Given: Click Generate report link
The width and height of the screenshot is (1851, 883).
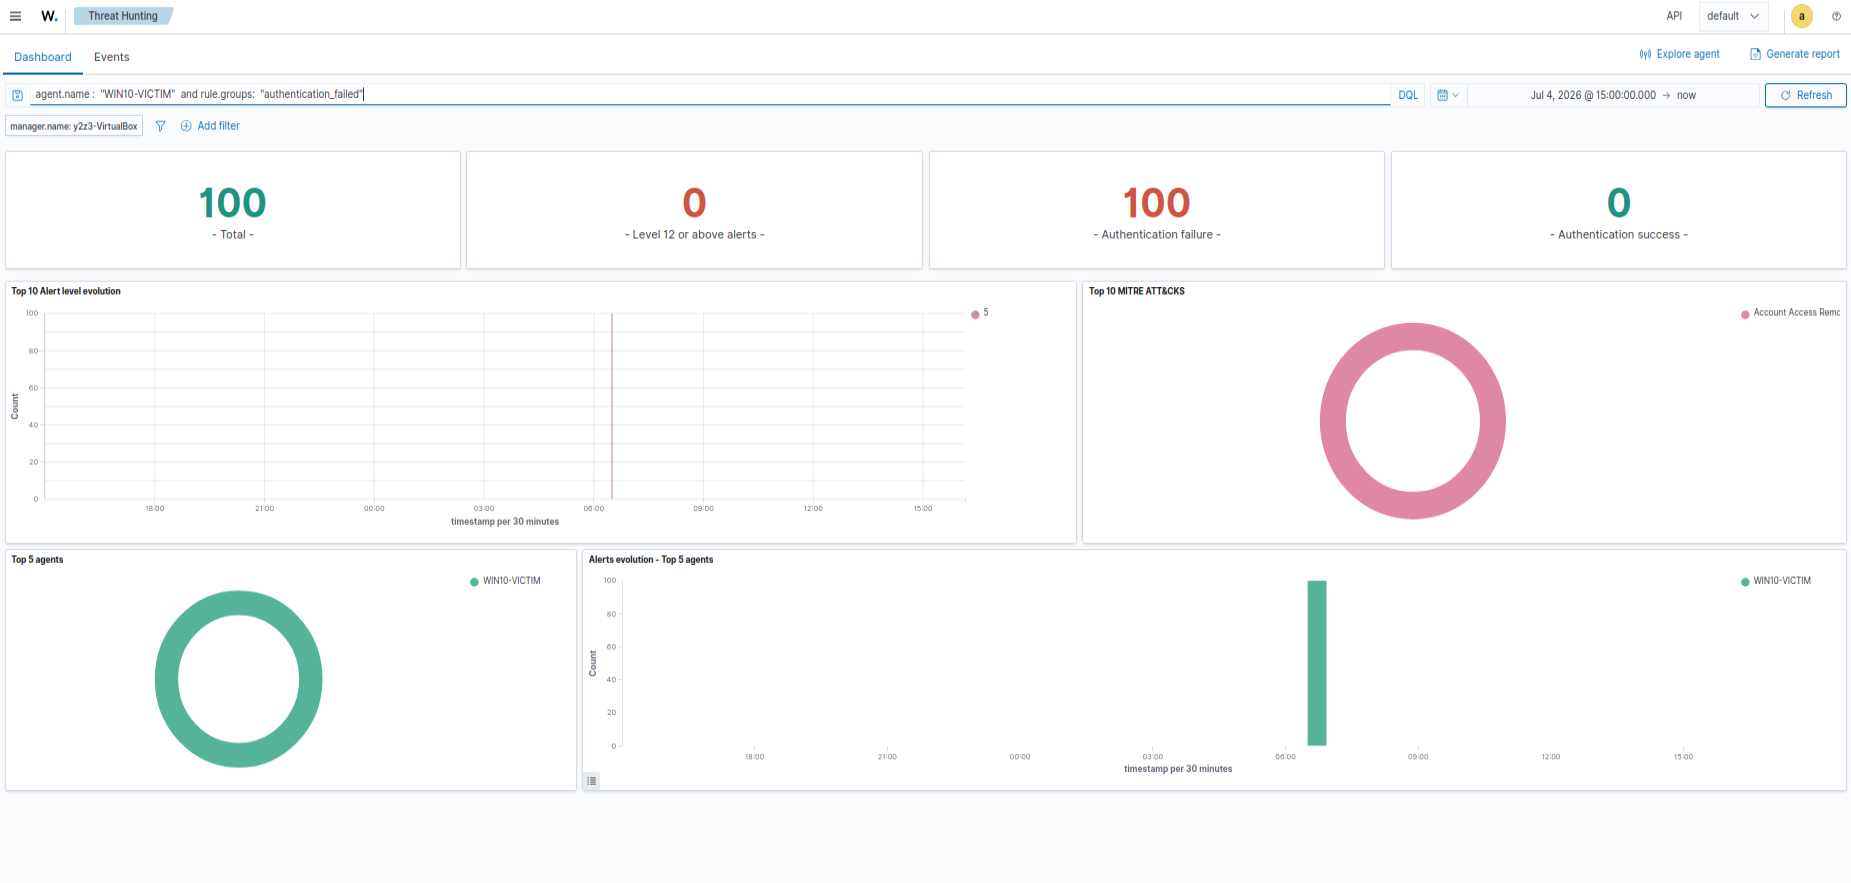Looking at the screenshot, I should click(1795, 54).
